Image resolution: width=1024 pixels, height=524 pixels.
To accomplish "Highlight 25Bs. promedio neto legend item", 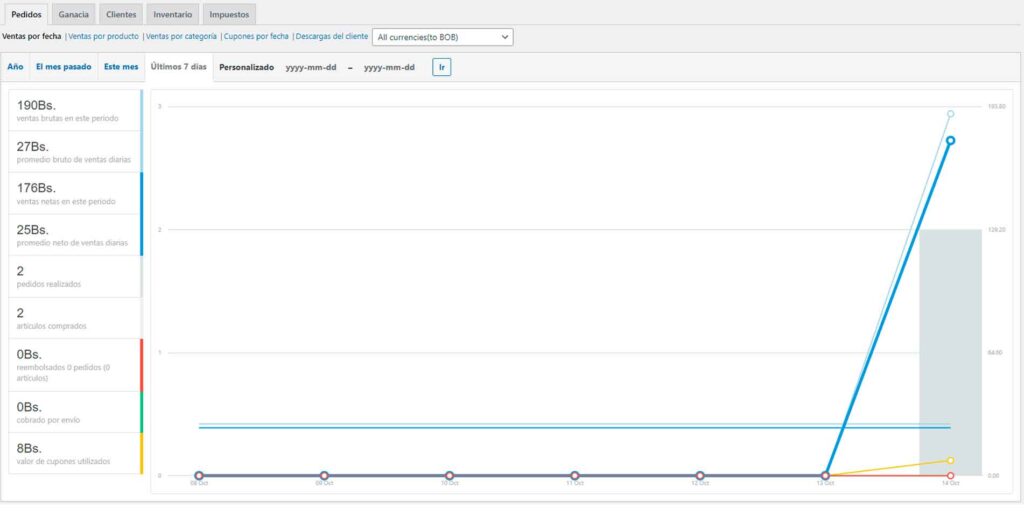I will click(x=76, y=235).
